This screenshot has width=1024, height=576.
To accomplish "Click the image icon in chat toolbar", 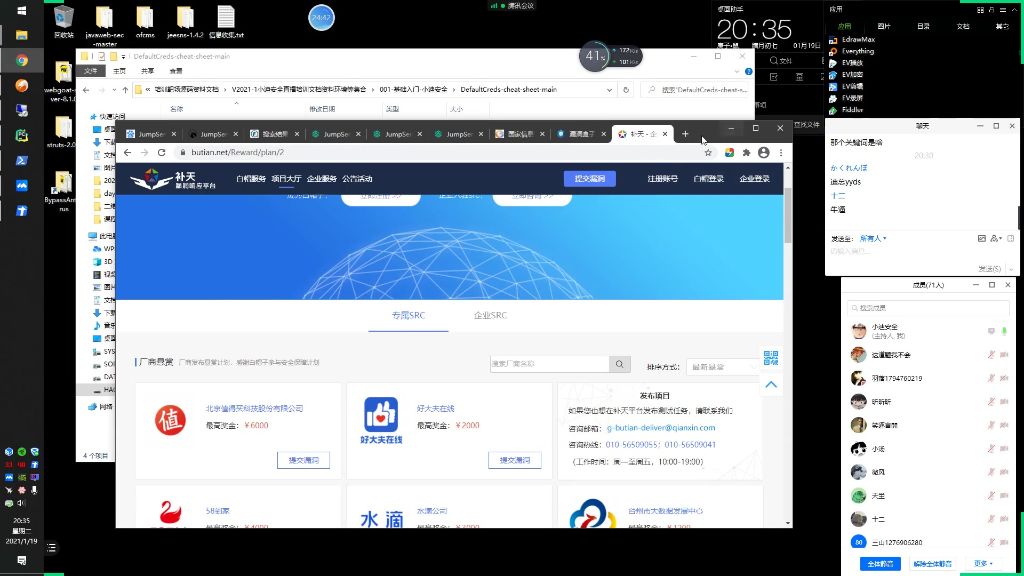I will 982,239.
